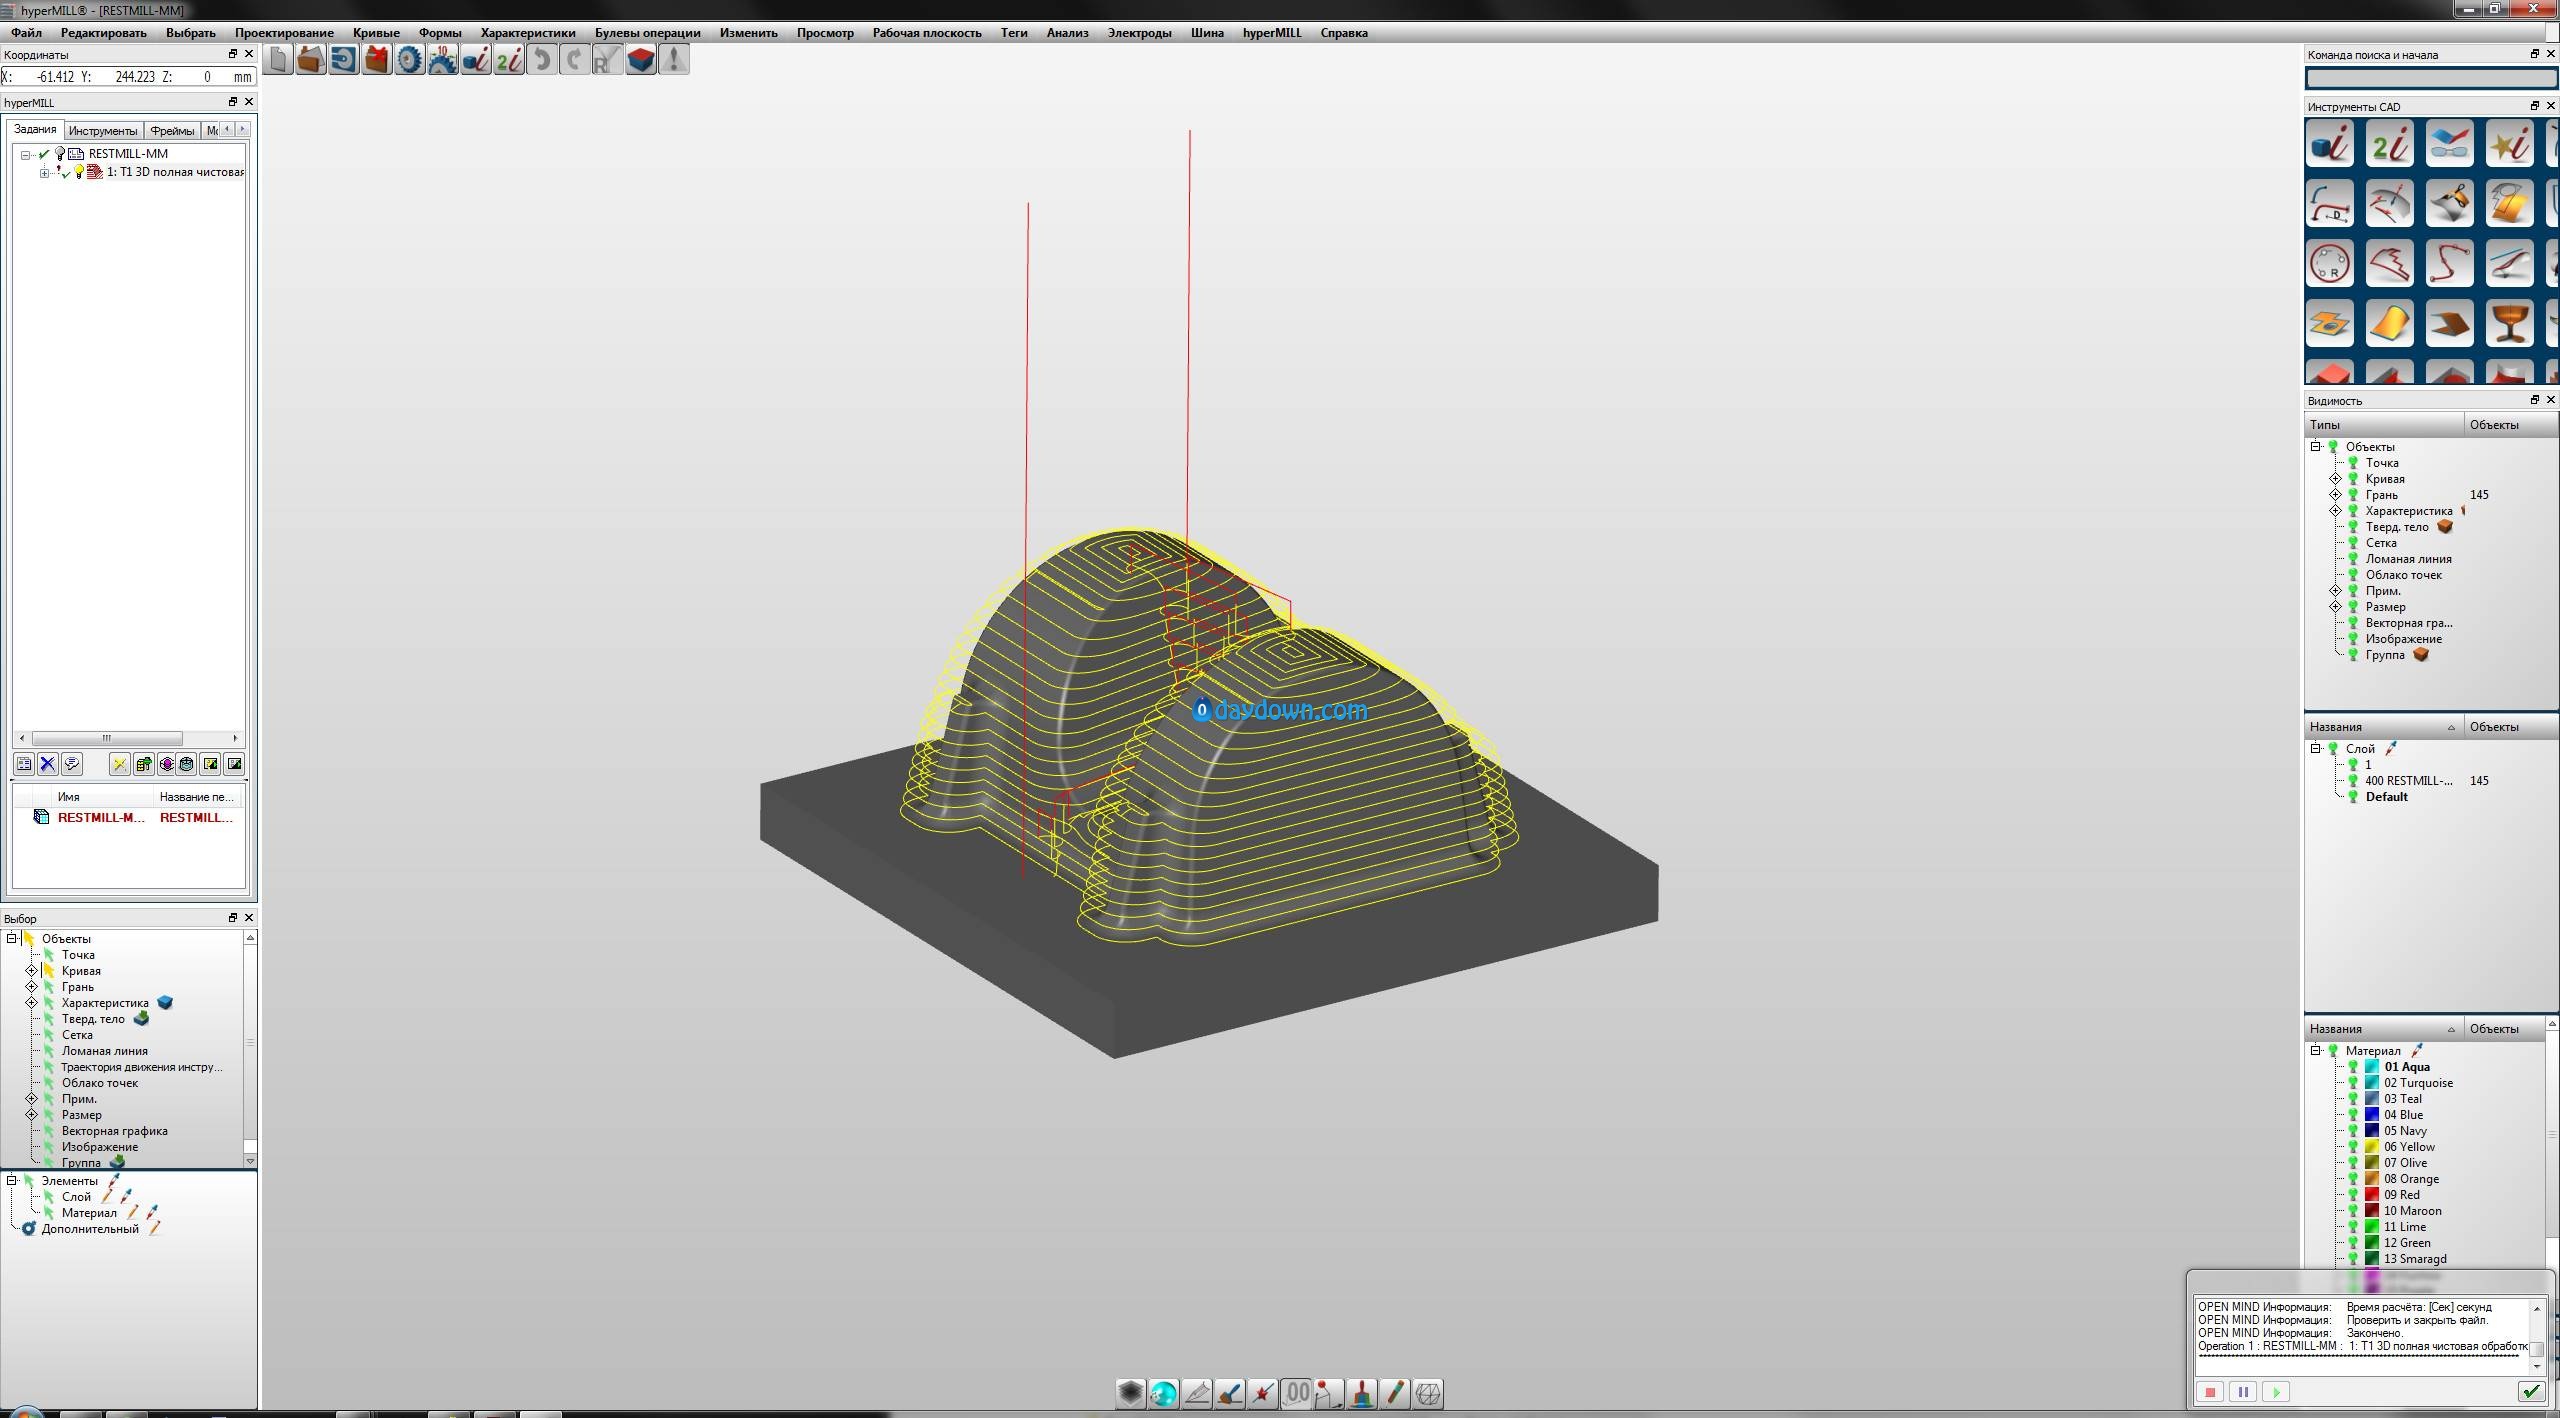Expand Характеристика node in Выбор panel
Viewport: 2560px width, 1418px height.
31,1003
